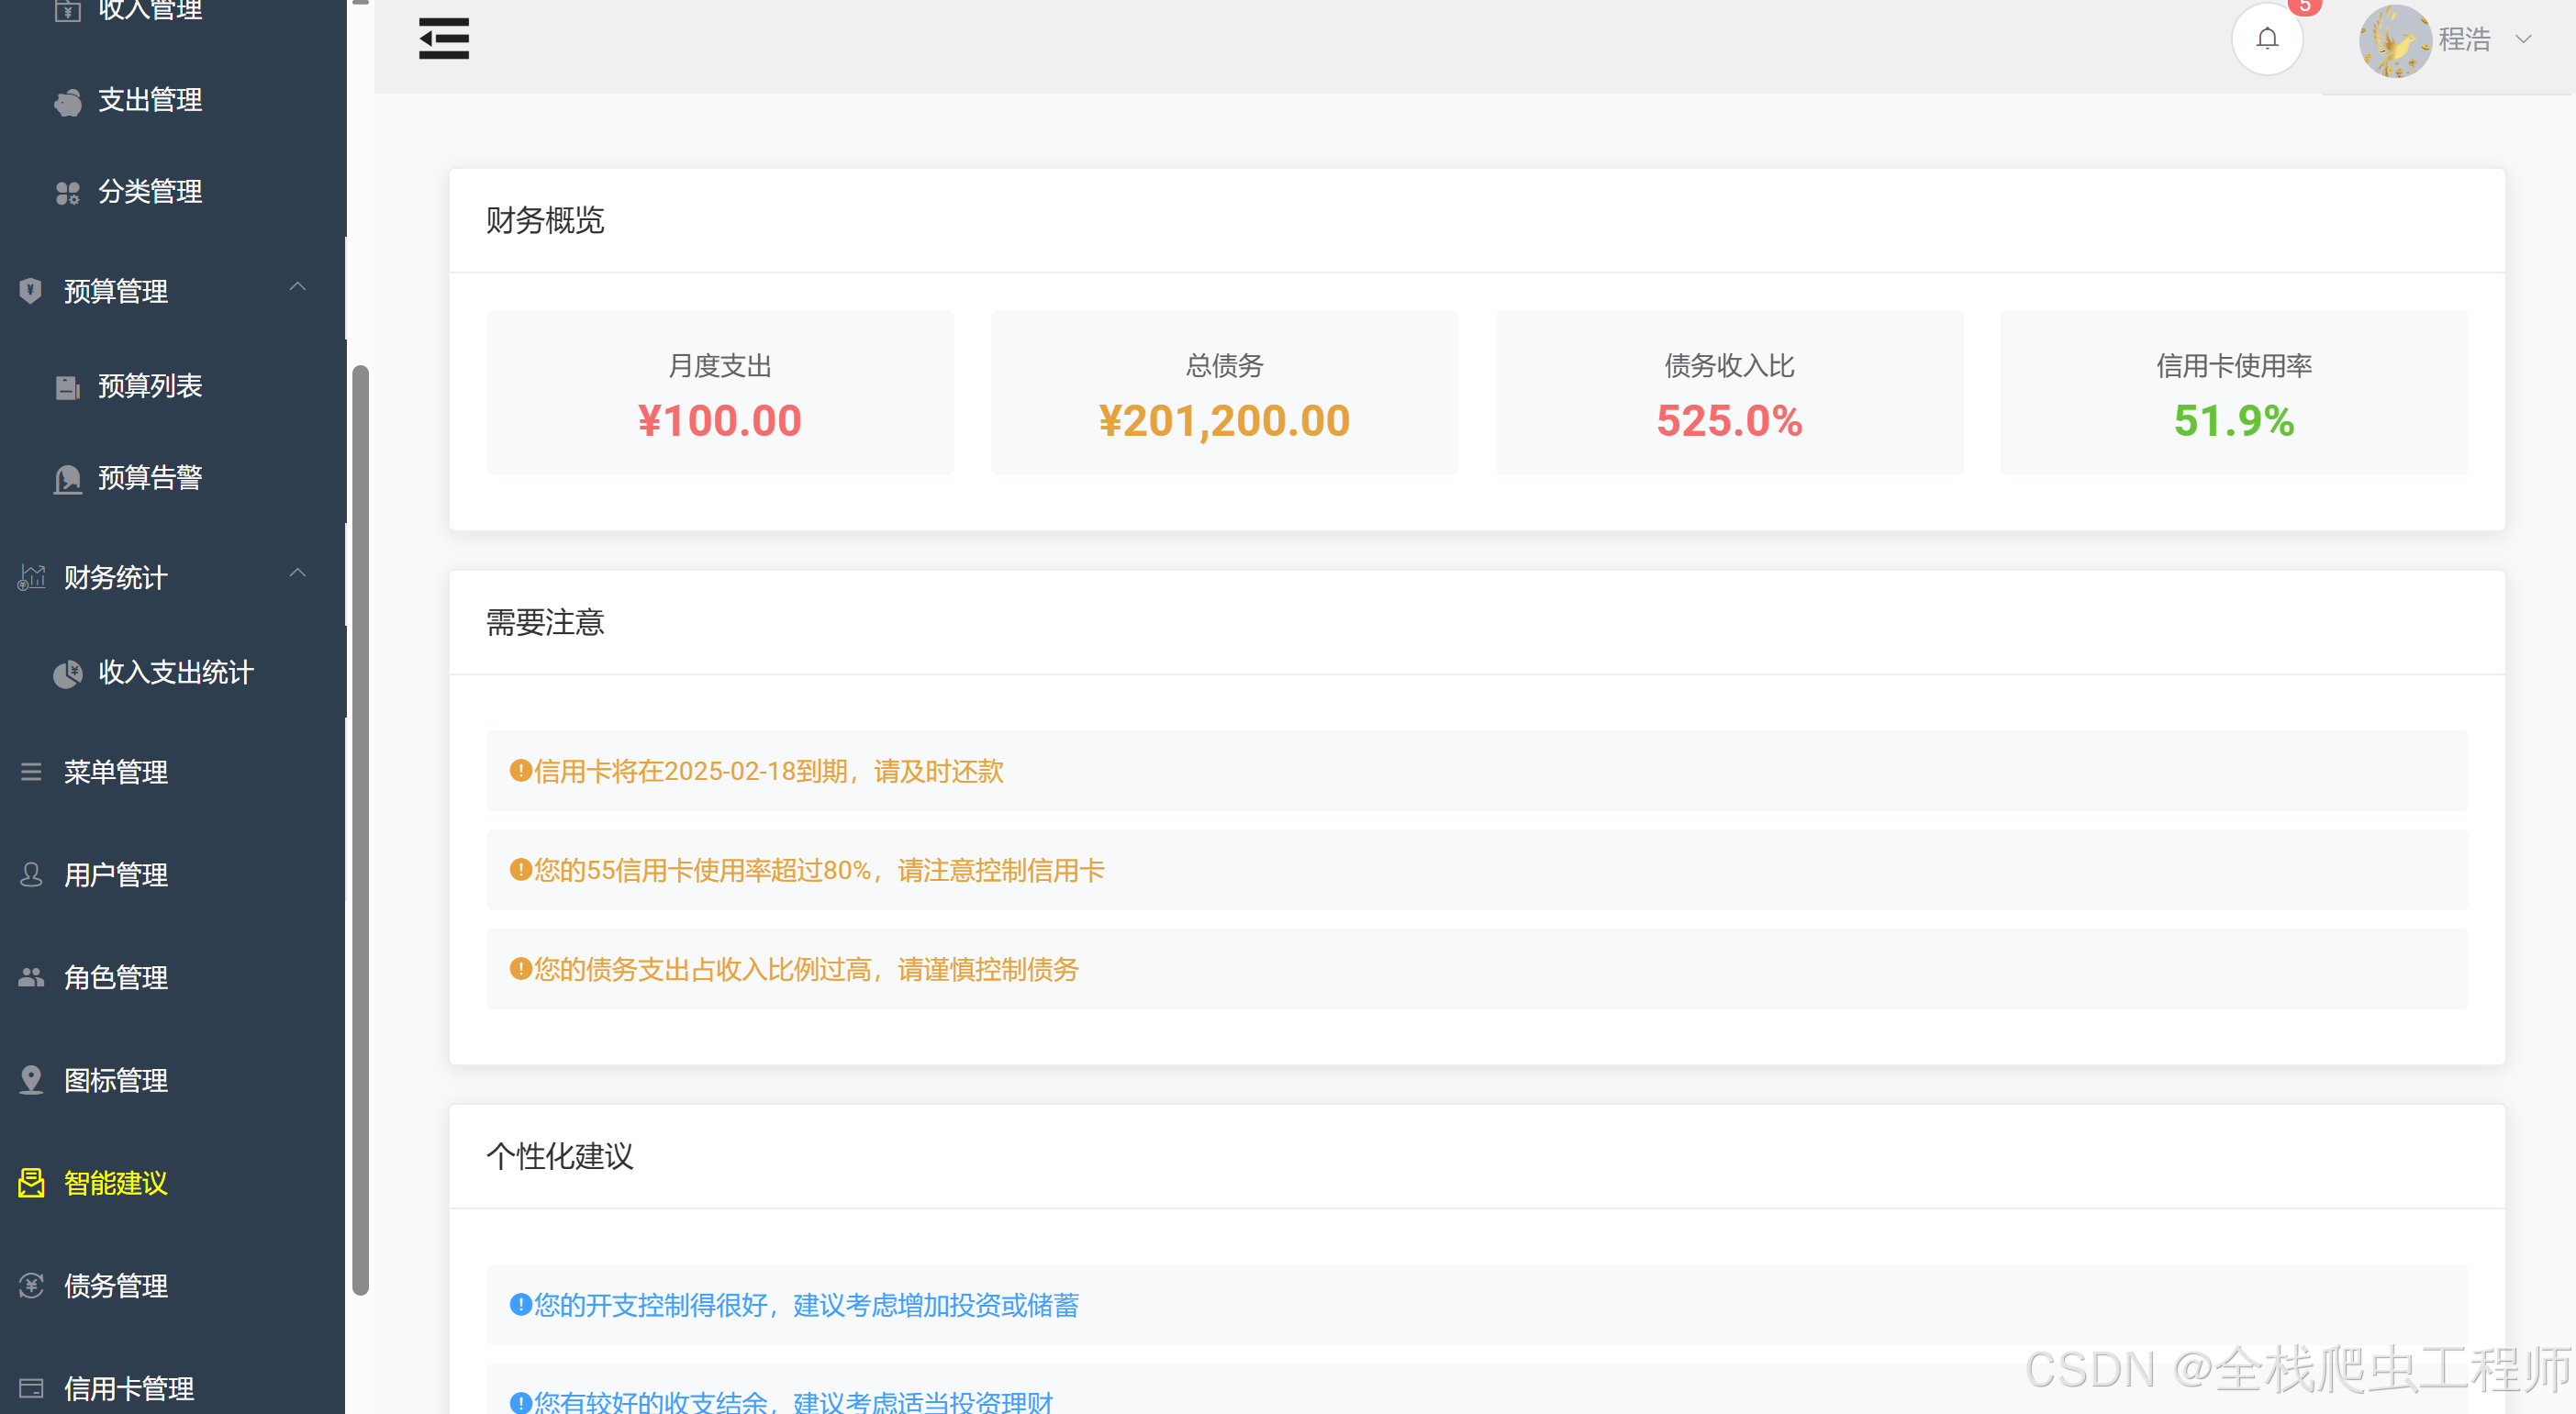Click the 预算列表 document icon
Image resolution: width=2576 pixels, height=1414 pixels.
click(x=68, y=387)
